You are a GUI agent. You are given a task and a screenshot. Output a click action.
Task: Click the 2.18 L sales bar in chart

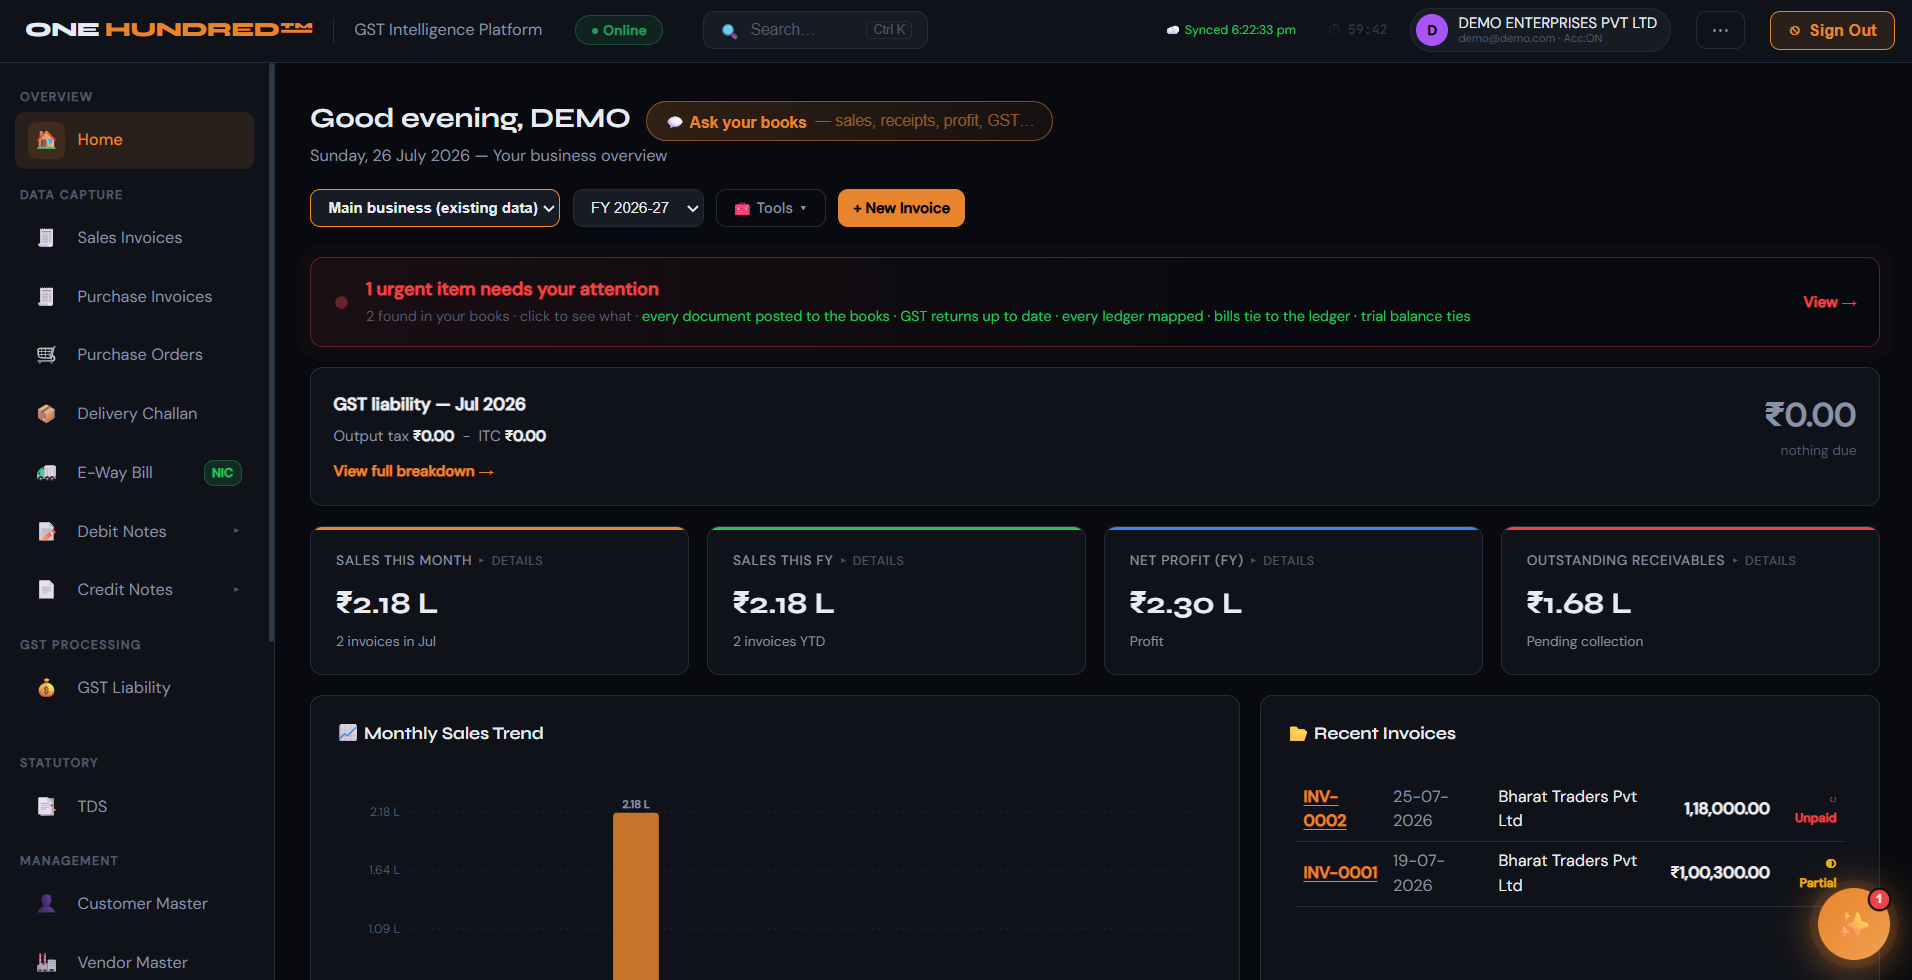tap(636, 896)
